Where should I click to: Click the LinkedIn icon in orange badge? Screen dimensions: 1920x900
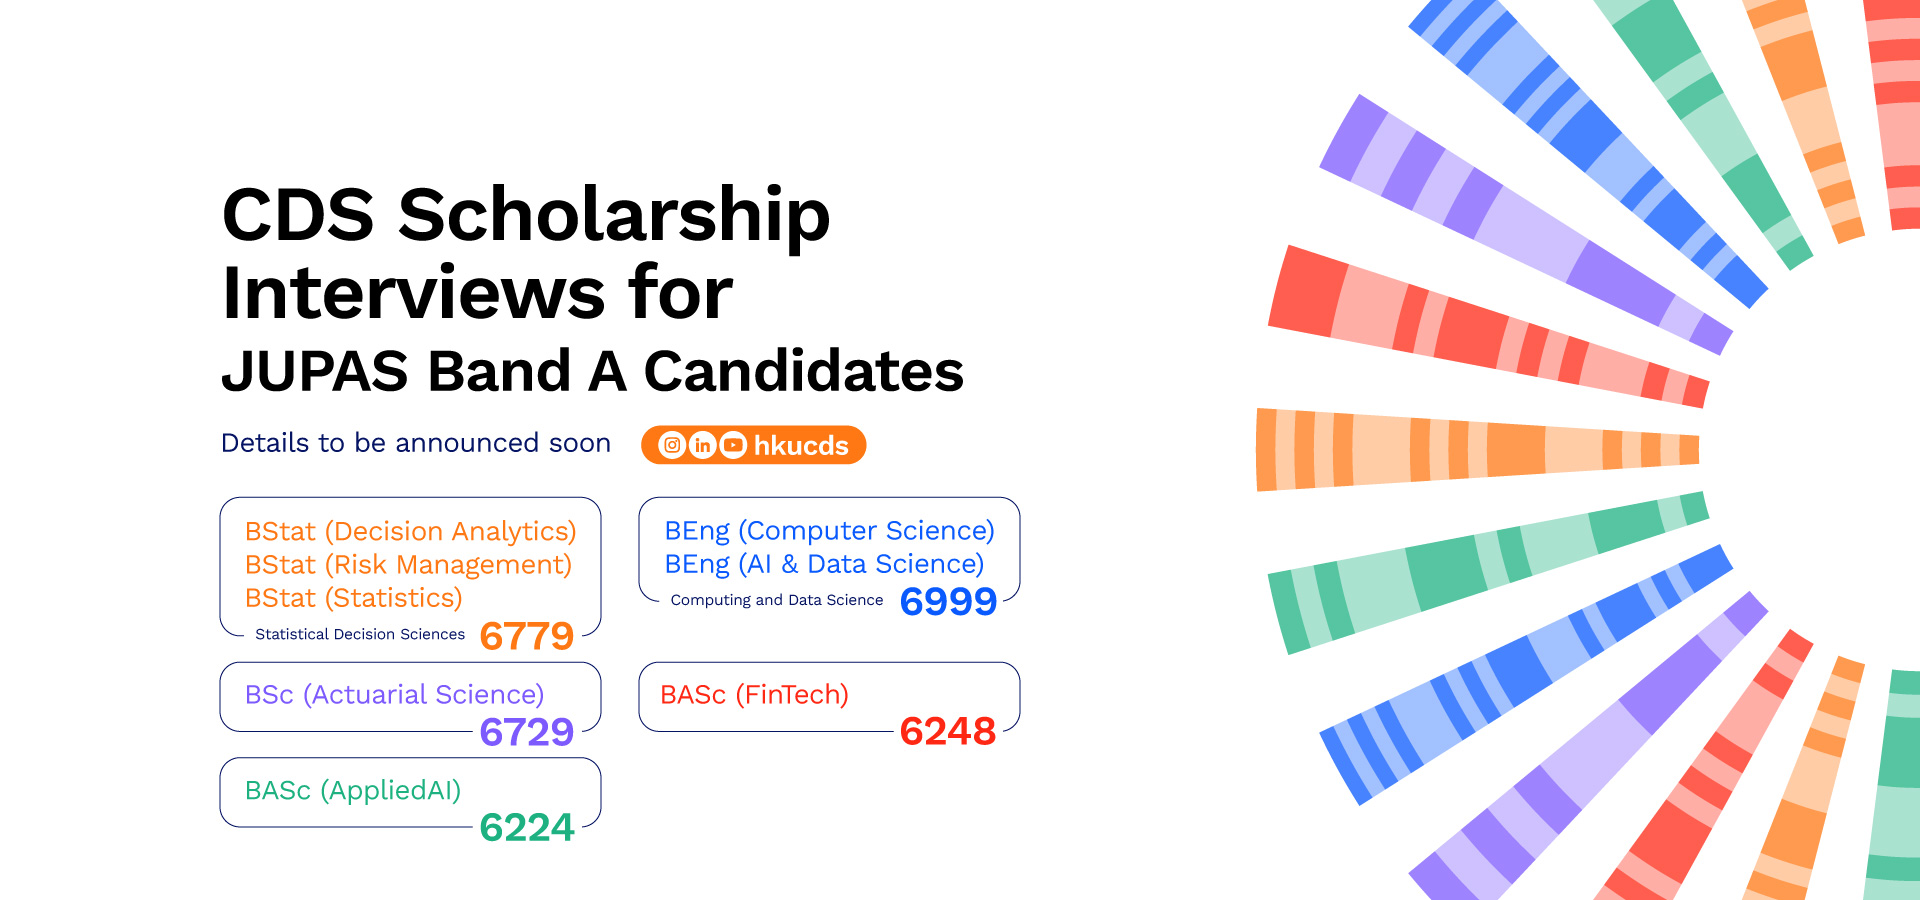pos(703,445)
